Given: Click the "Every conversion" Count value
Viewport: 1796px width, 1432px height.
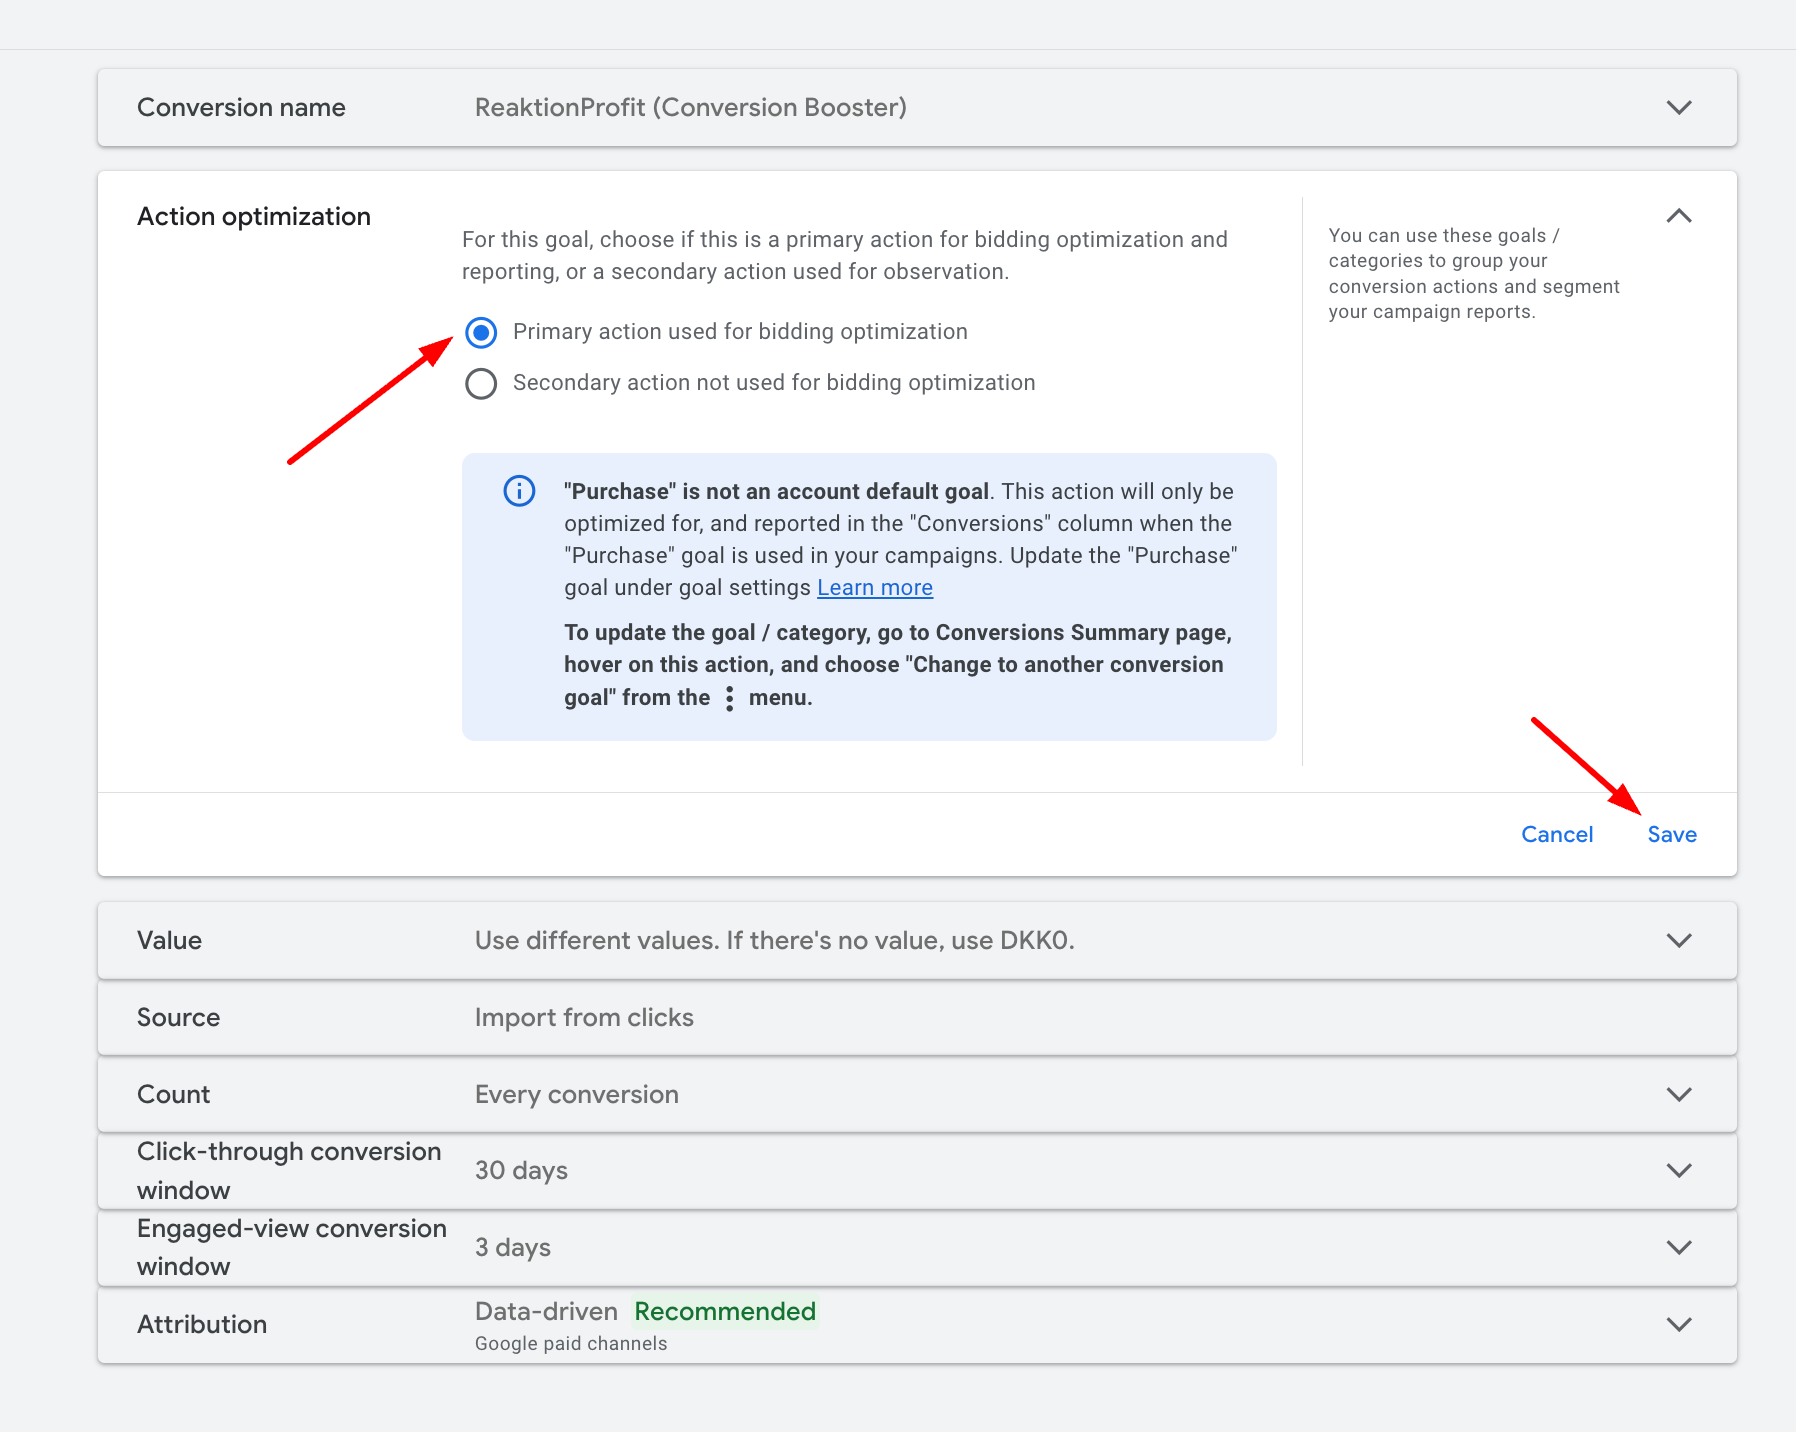Looking at the screenshot, I should (576, 1094).
